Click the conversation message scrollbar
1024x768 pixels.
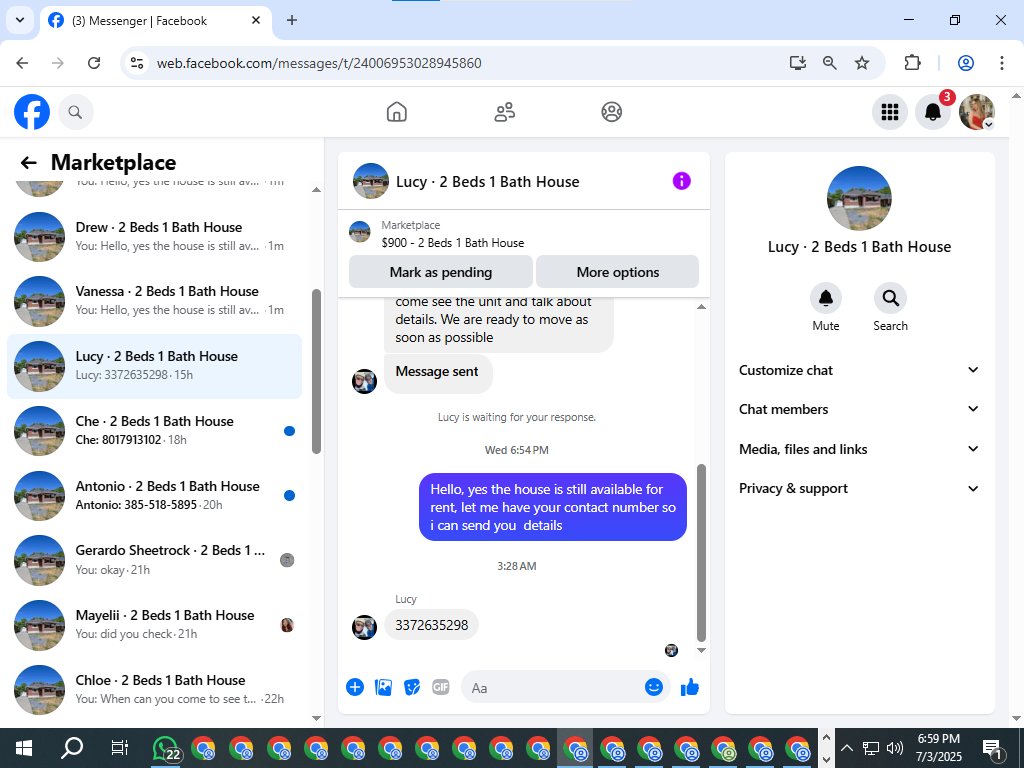pos(701,552)
